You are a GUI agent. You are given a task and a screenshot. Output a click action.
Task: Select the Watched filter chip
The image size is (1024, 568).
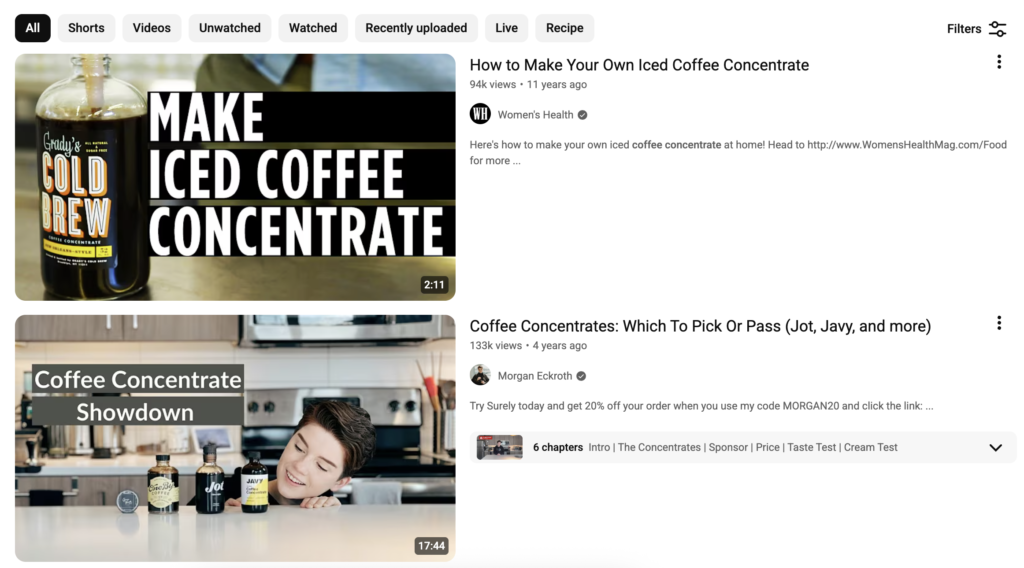pos(313,28)
